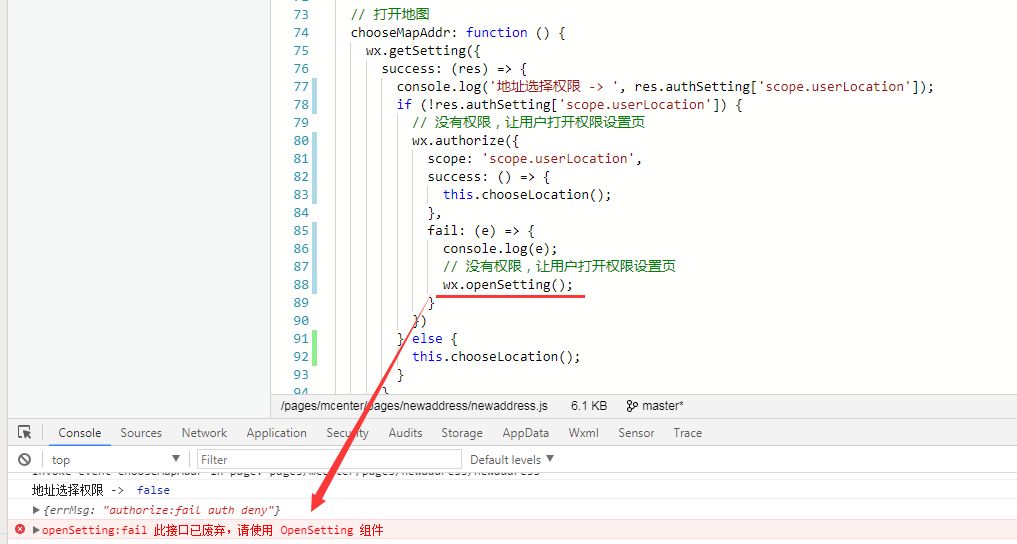Click the newaddress.js file path in status bar
This screenshot has width=1017, height=544.
pos(414,406)
